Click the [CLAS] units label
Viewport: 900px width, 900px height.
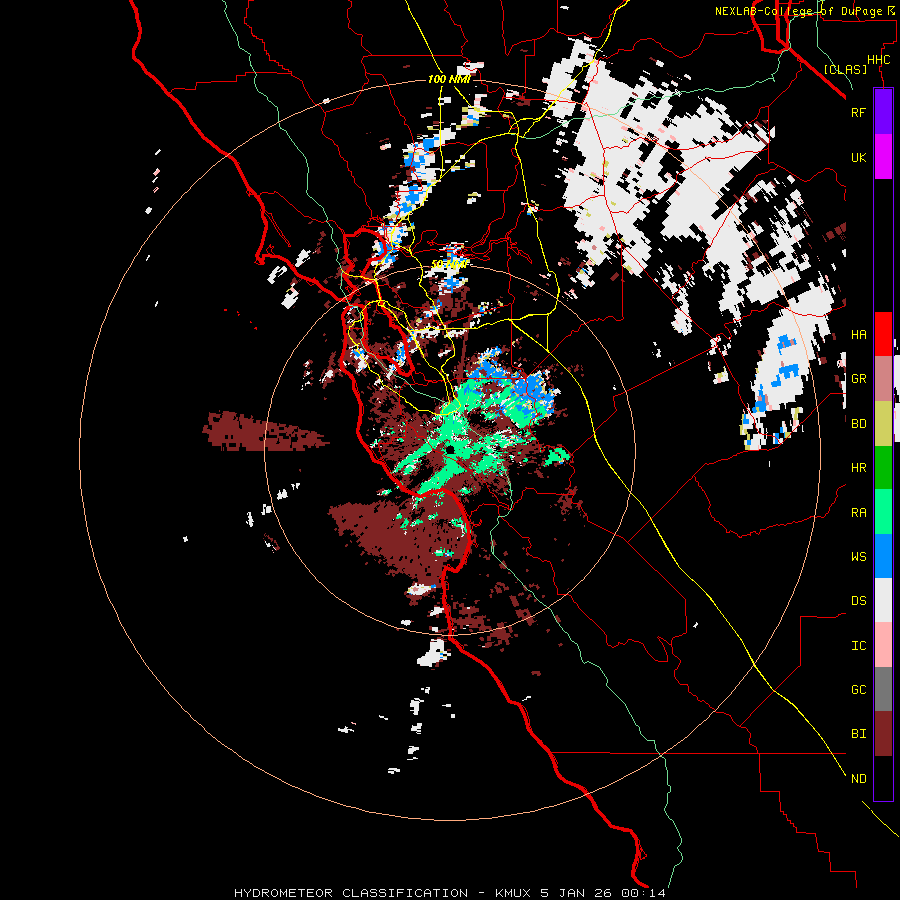(845, 69)
